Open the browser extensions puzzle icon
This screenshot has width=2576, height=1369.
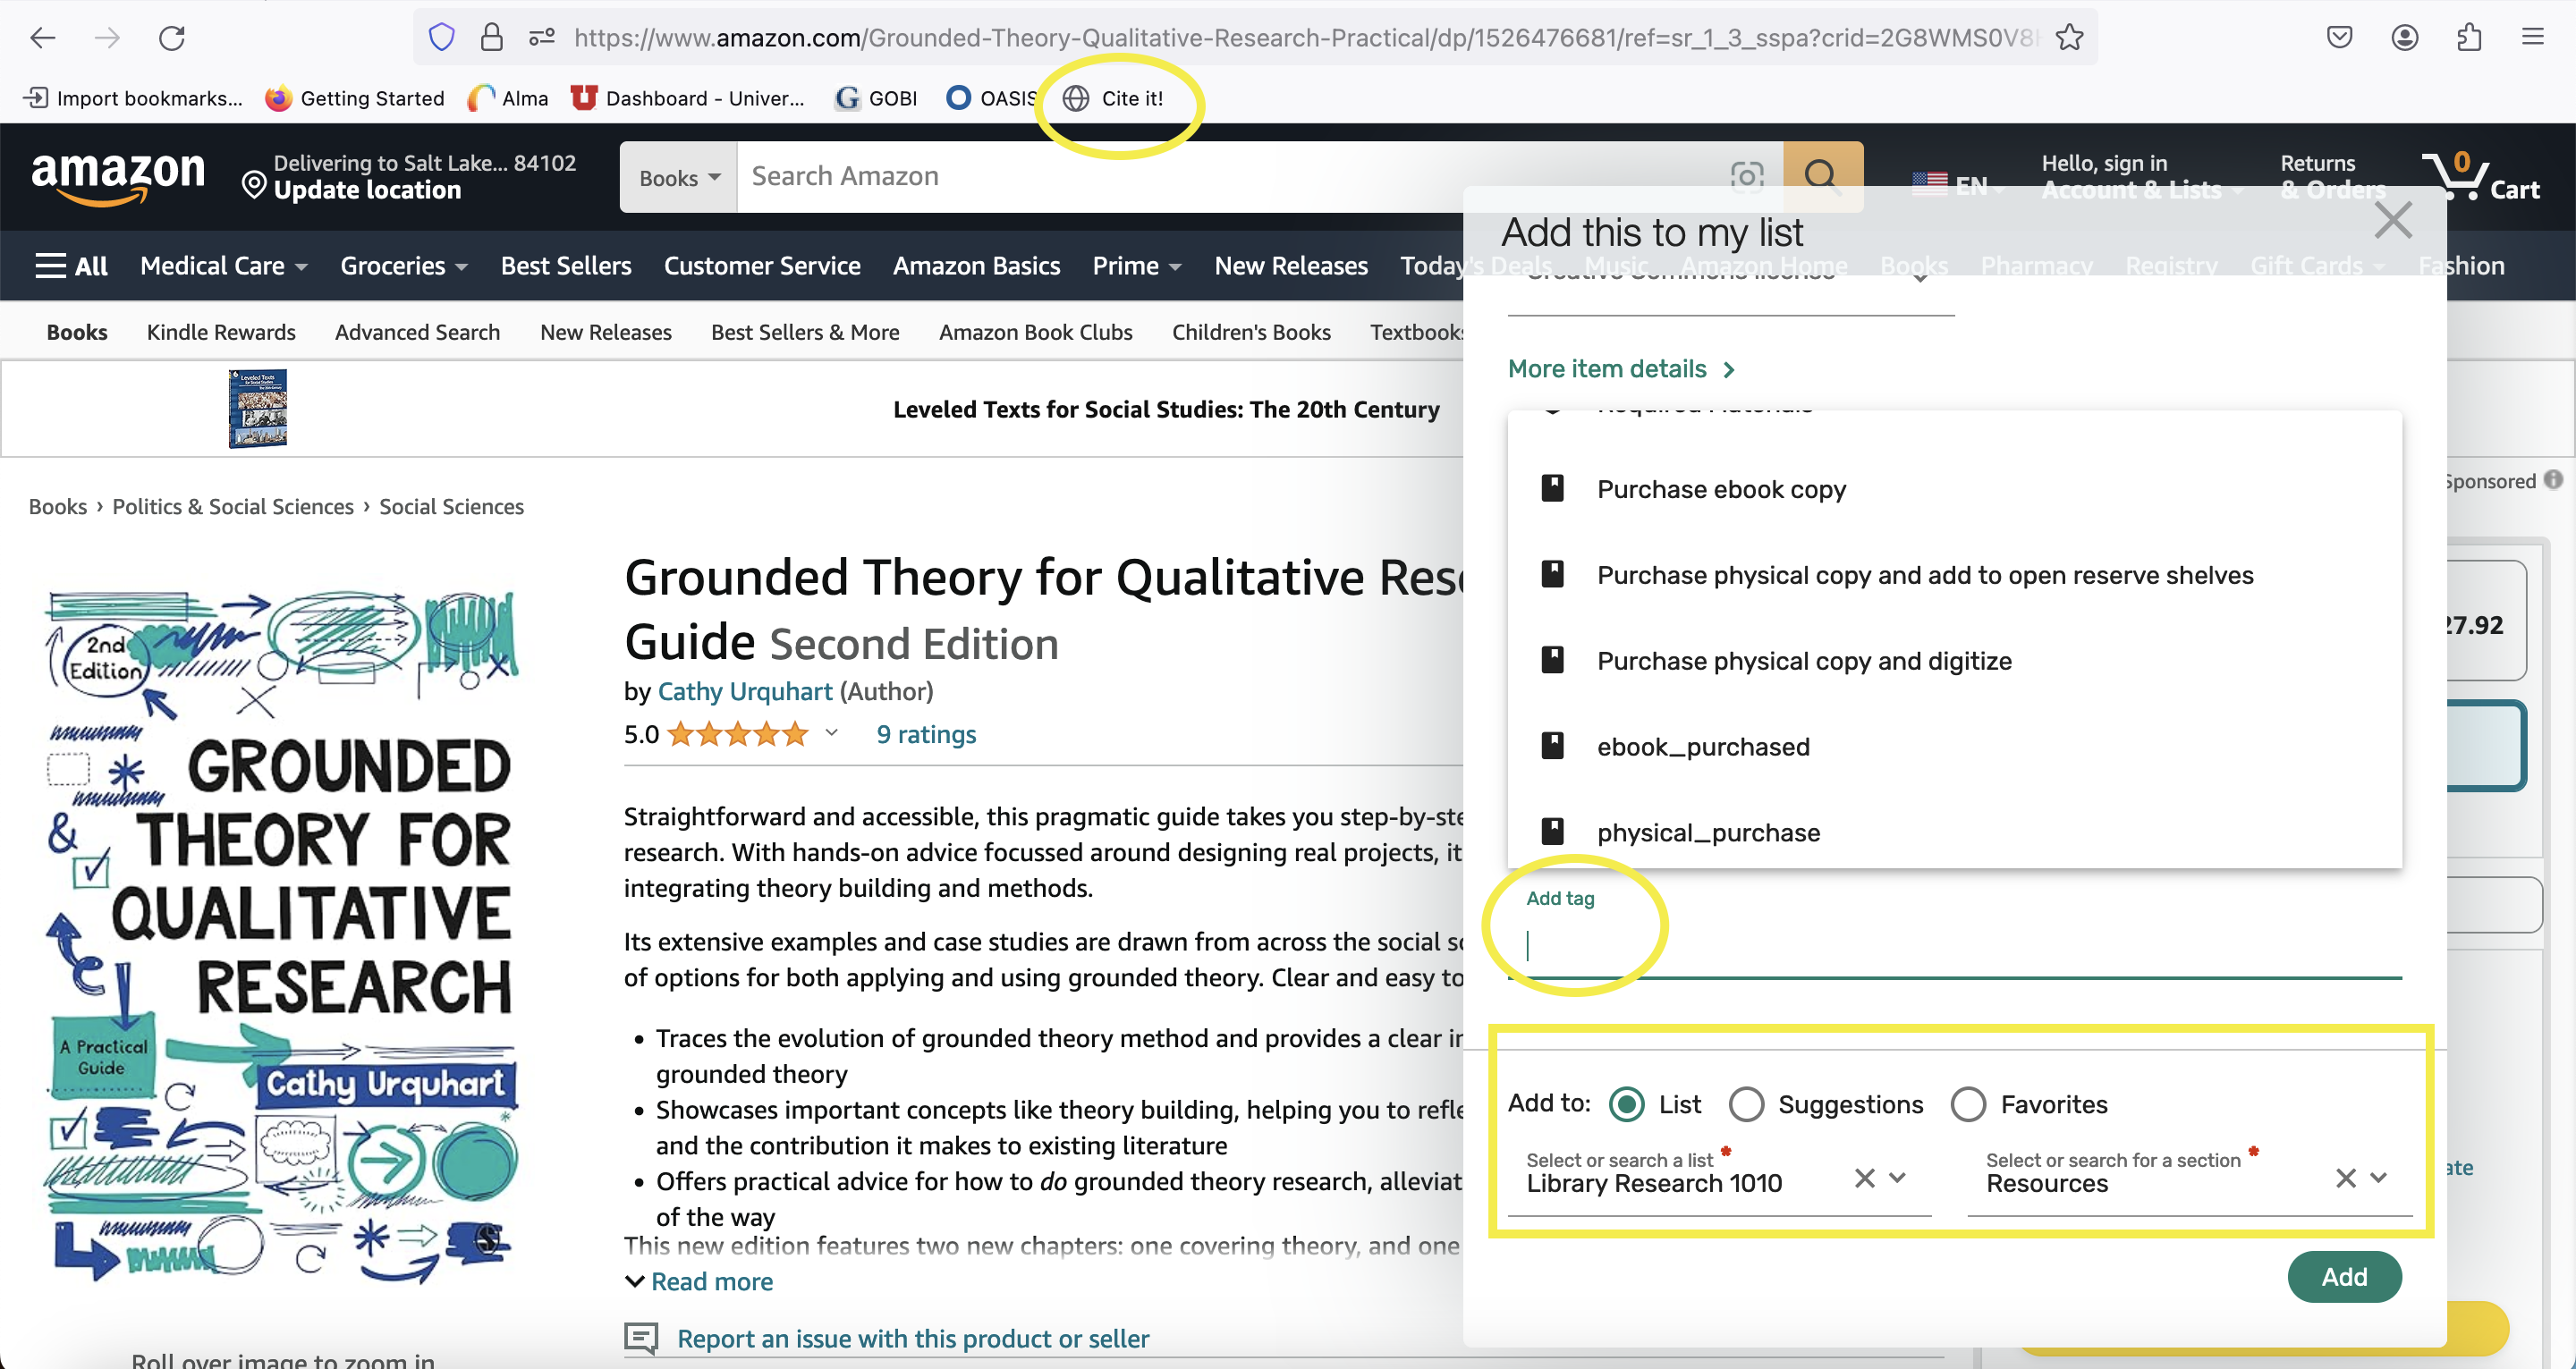click(x=2469, y=38)
